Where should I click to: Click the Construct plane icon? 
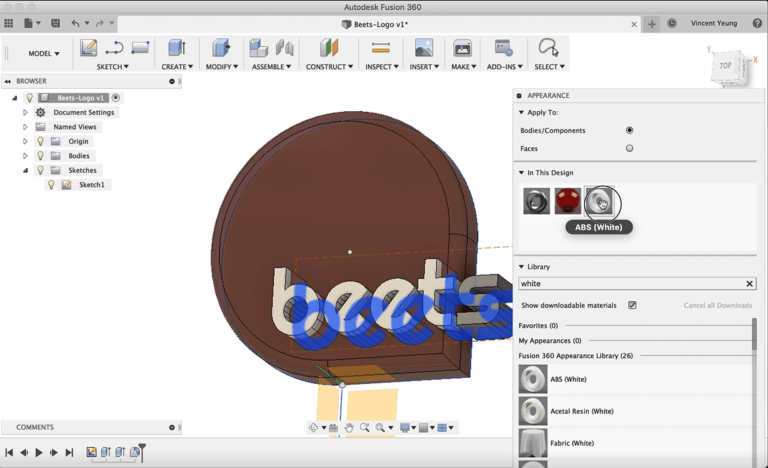click(329, 48)
